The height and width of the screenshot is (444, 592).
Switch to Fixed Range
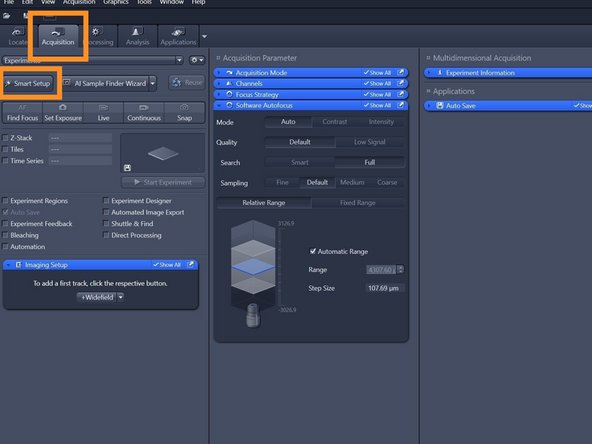[358, 203]
